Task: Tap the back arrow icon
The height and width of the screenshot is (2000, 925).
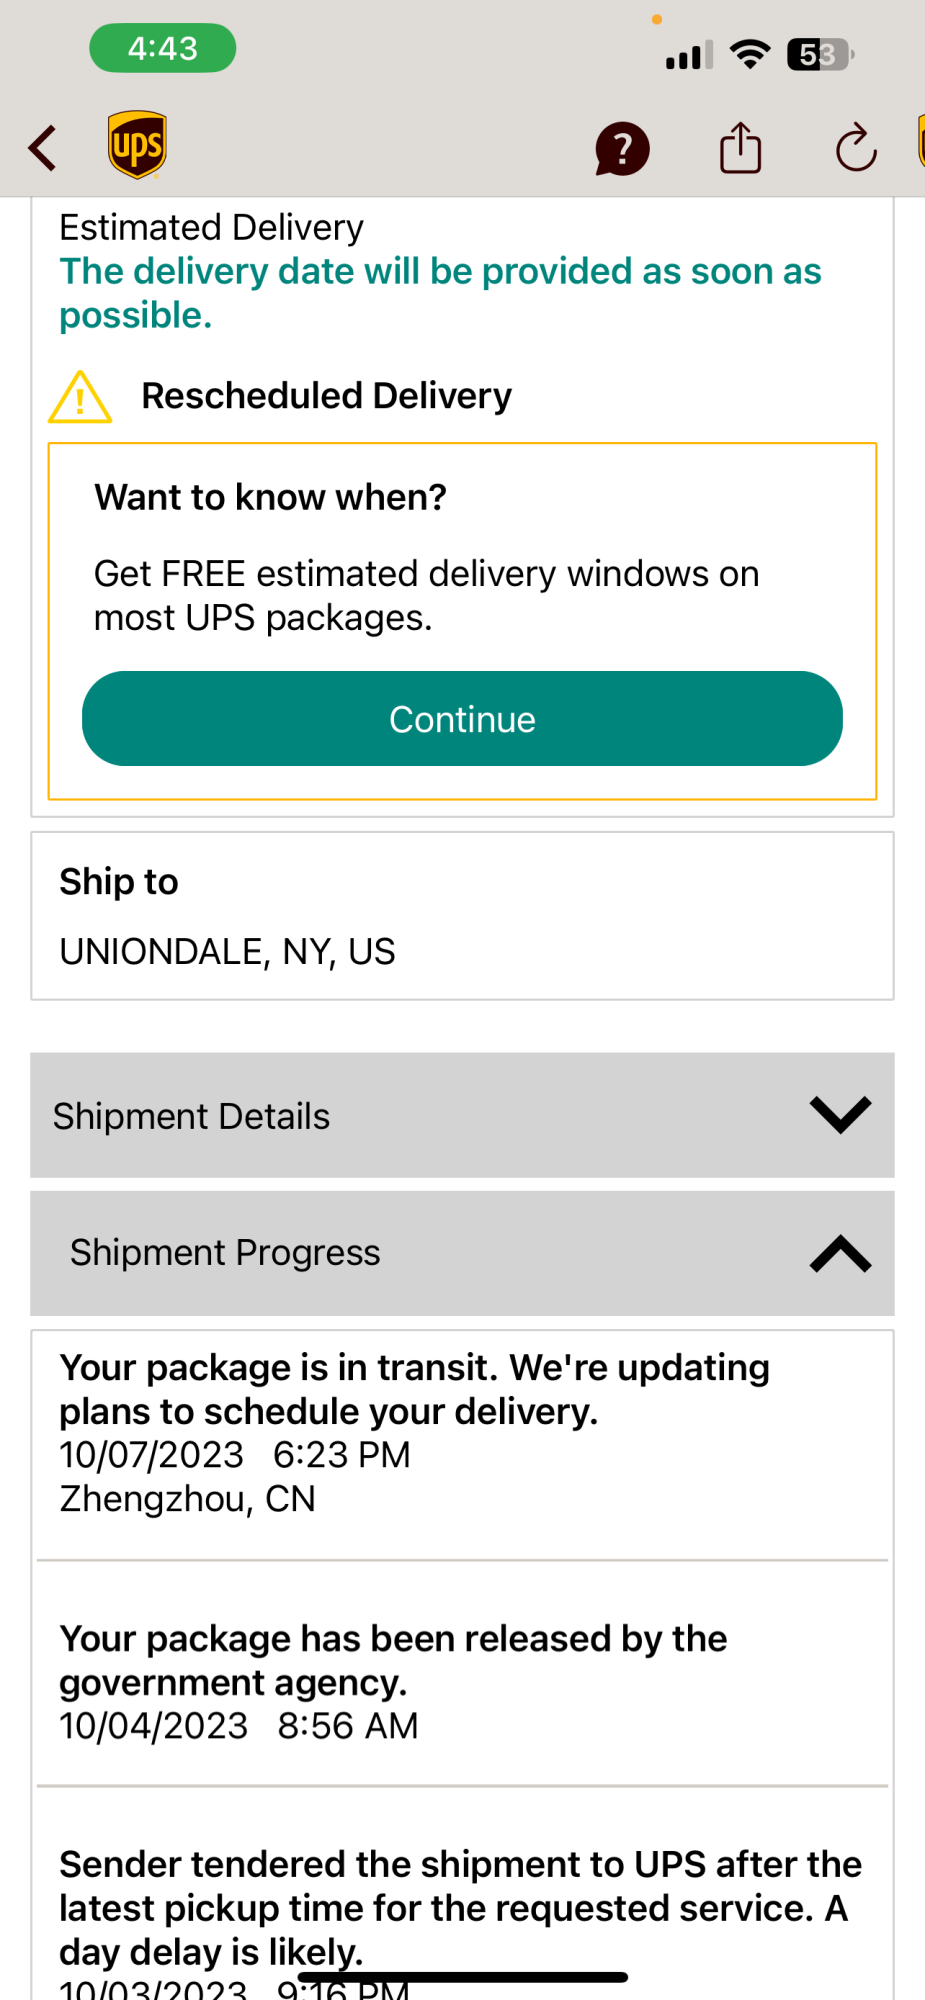Action: pos(43,149)
